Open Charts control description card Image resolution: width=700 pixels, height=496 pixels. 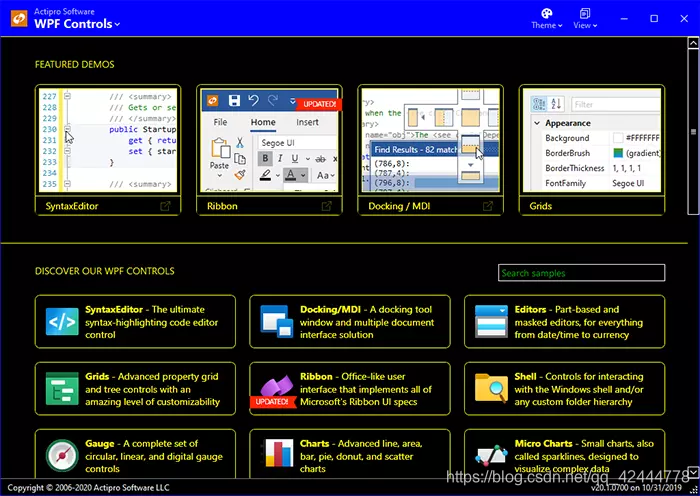coord(350,454)
